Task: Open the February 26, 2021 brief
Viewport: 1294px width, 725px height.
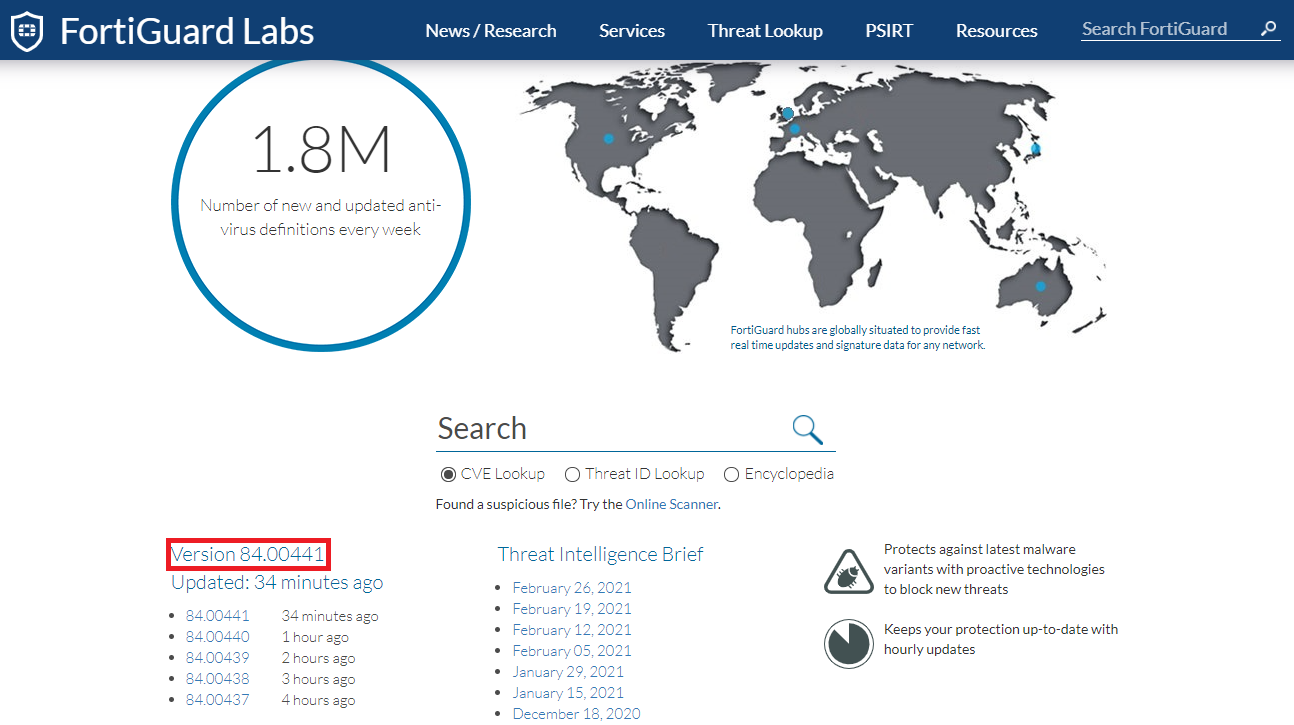Action: [x=572, y=588]
